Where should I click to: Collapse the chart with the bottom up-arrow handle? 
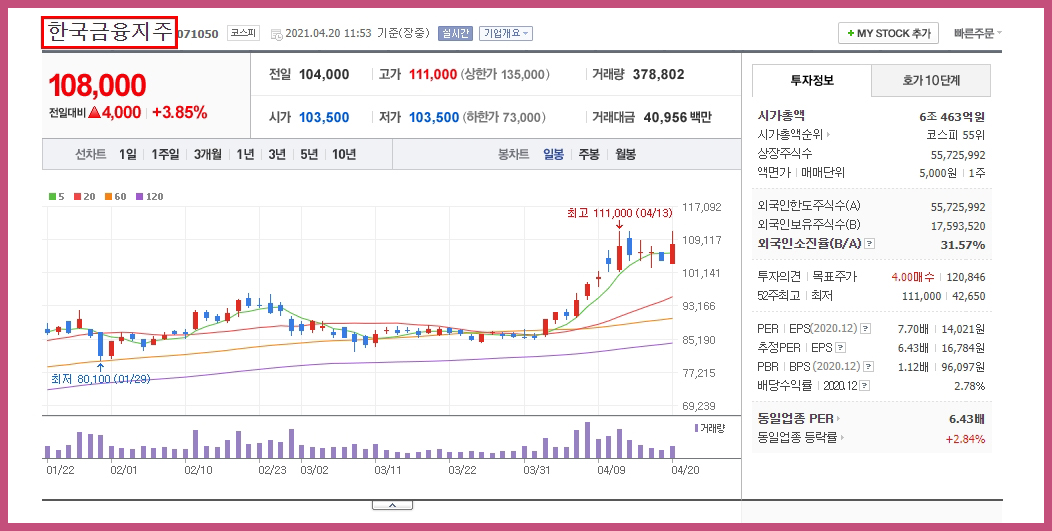pyautogui.click(x=392, y=505)
